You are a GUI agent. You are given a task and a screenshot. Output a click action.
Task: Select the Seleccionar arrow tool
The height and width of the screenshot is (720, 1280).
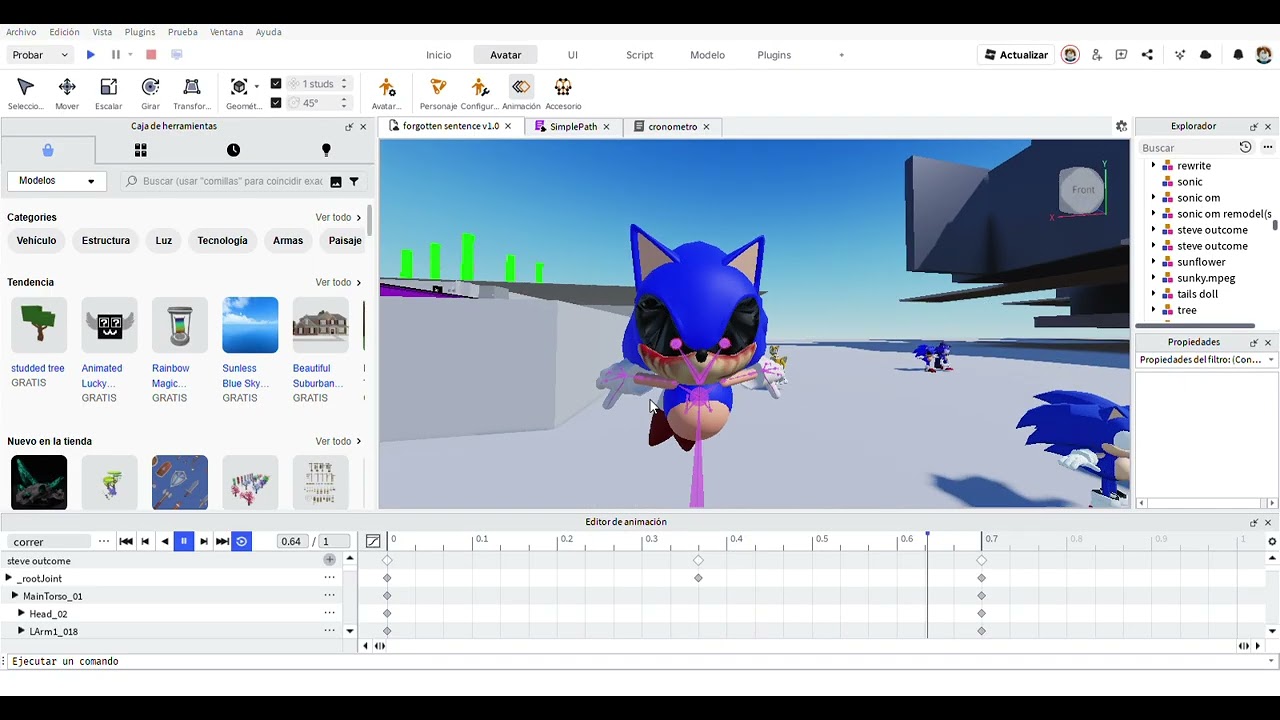click(x=26, y=93)
